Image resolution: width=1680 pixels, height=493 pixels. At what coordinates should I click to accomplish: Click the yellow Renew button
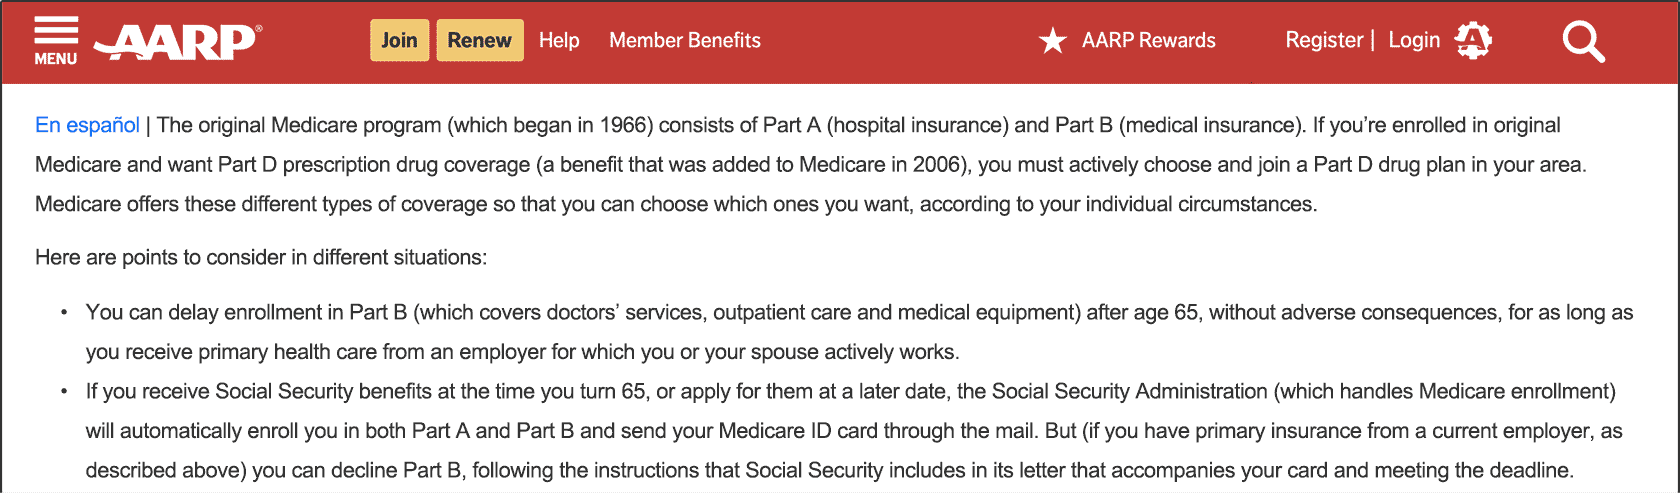pos(479,40)
